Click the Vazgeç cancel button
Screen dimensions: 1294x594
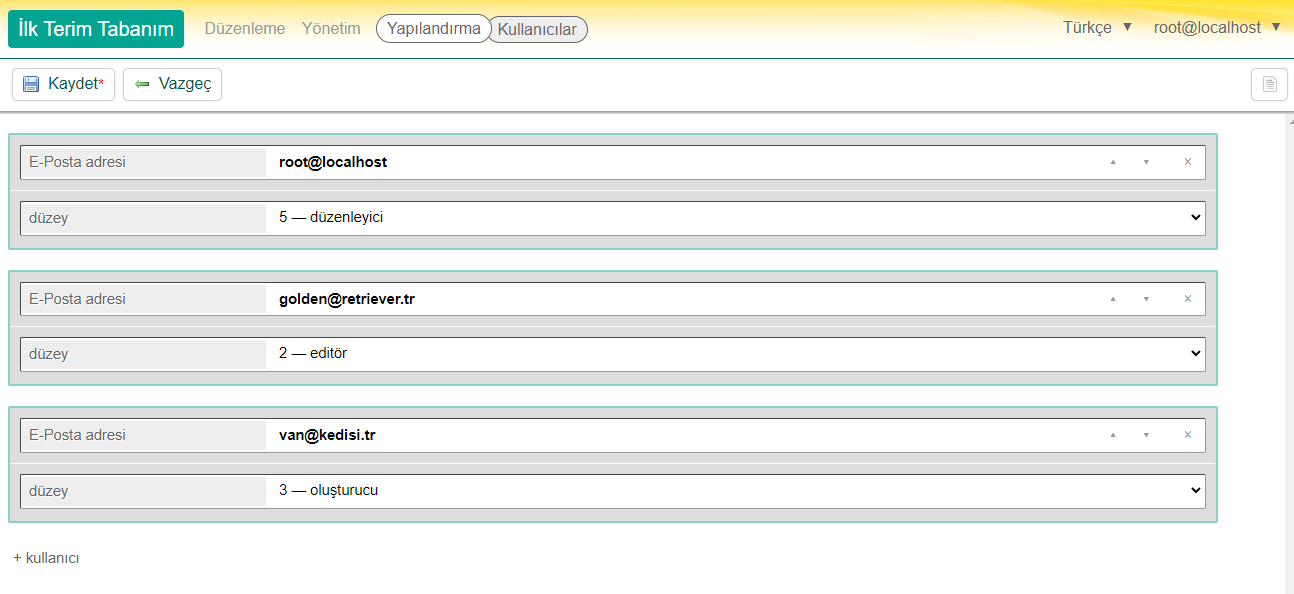click(x=172, y=84)
